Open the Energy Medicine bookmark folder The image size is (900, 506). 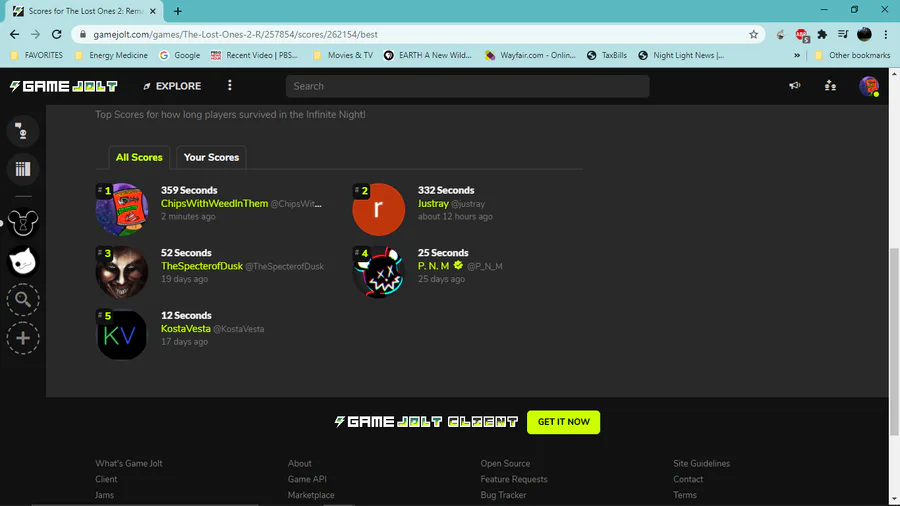click(x=111, y=55)
